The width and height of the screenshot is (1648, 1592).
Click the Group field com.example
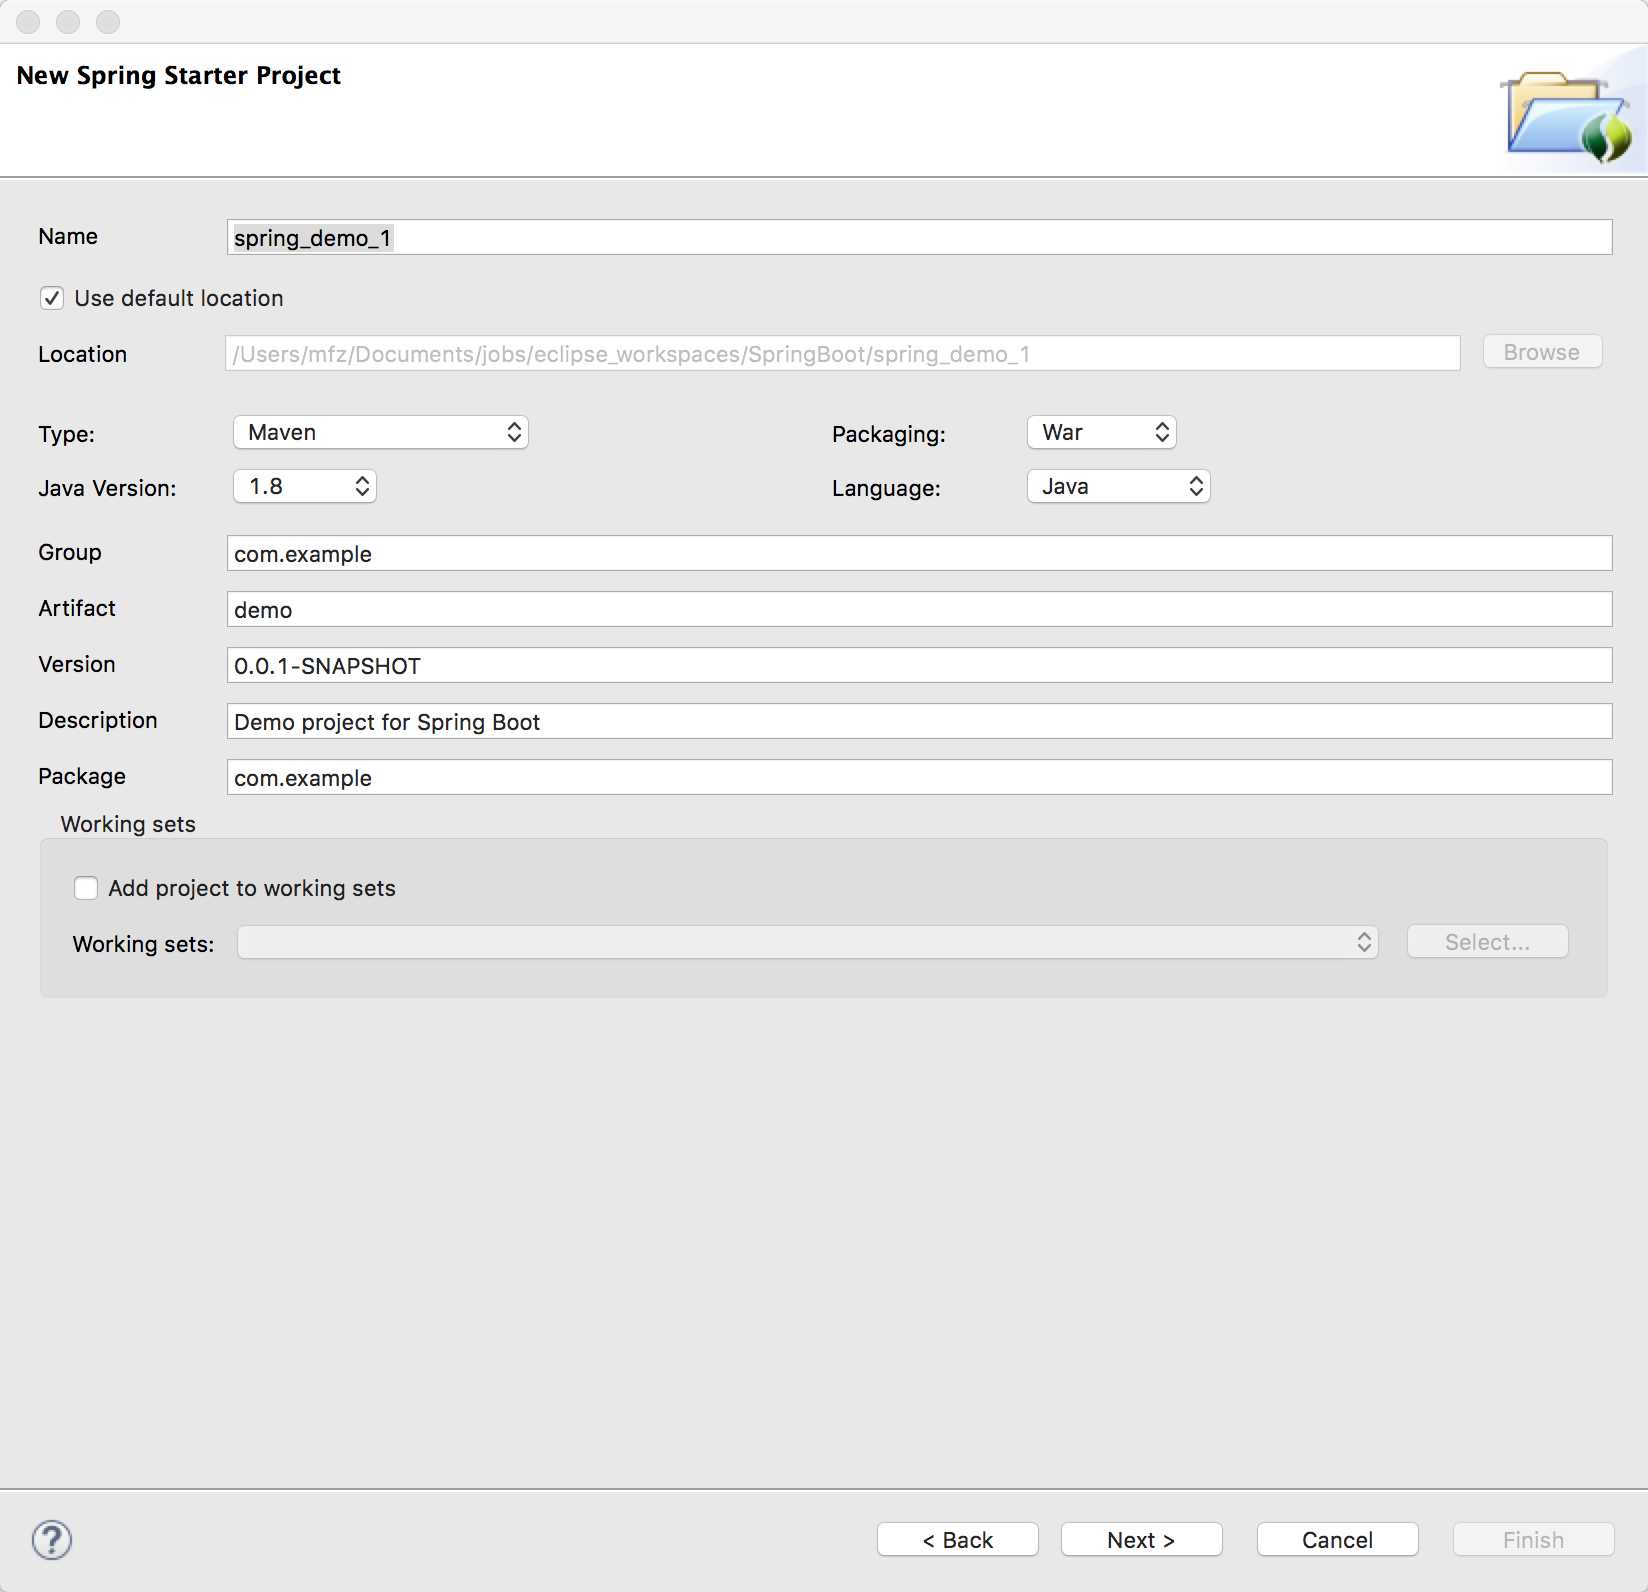coord(919,553)
